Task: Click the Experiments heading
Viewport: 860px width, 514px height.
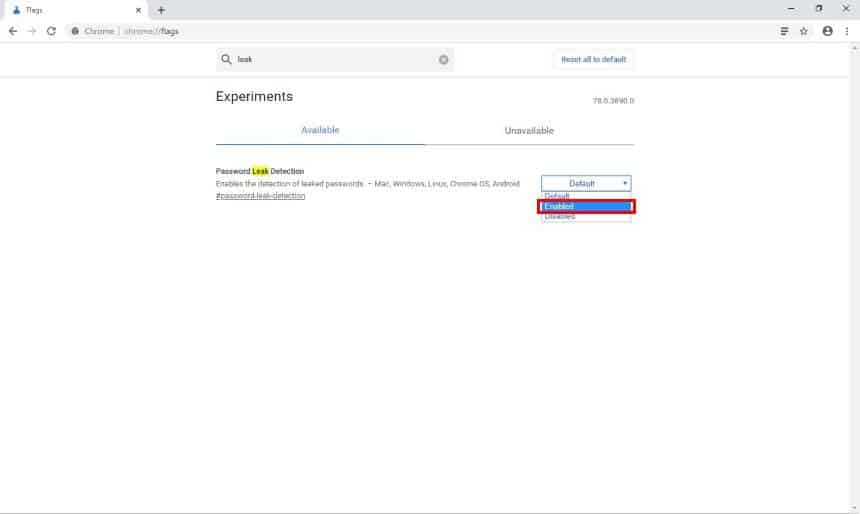Action: pos(254,97)
